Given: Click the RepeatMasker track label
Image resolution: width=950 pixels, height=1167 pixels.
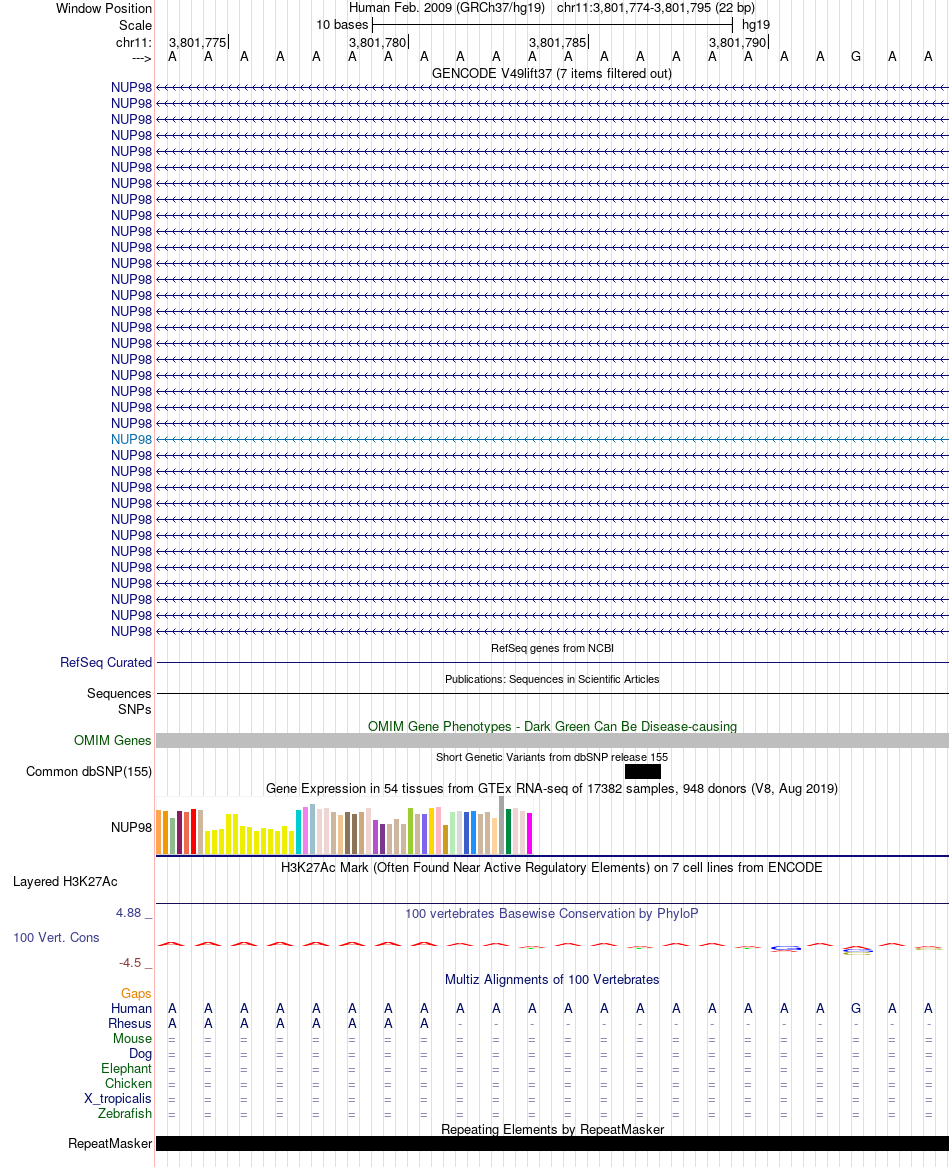Looking at the screenshot, I should pyautogui.click(x=109, y=1144).
